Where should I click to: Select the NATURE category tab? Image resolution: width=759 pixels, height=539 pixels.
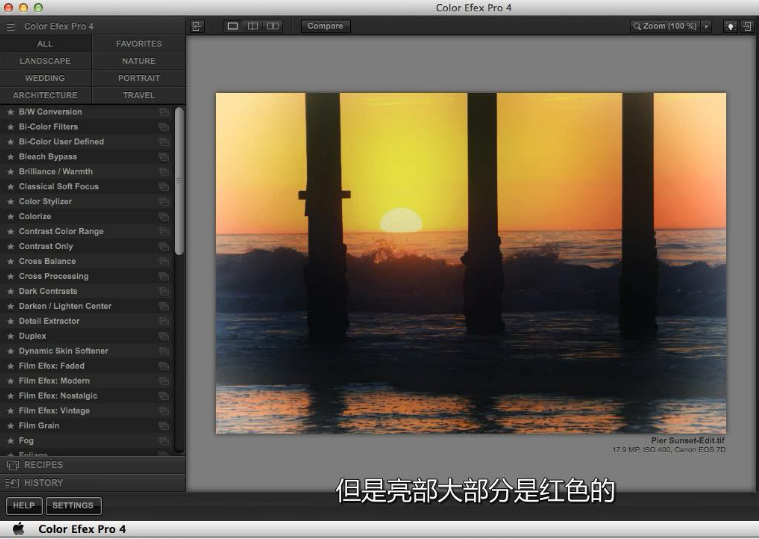[x=139, y=61]
